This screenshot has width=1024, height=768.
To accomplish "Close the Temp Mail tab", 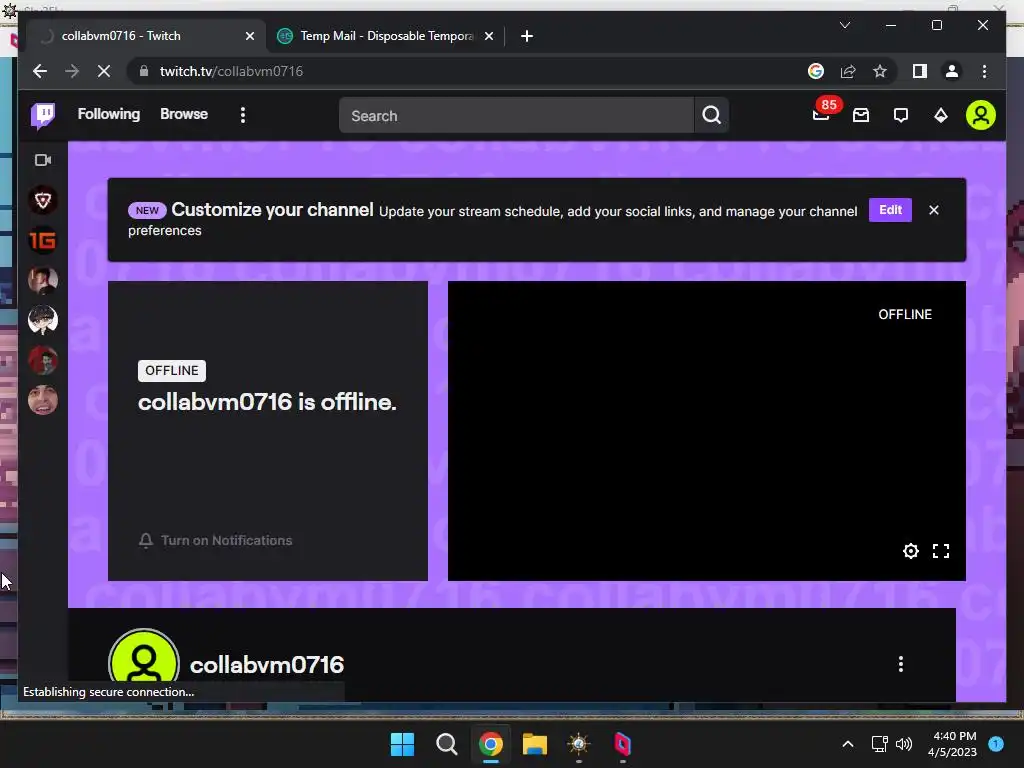I will tap(489, 37).
